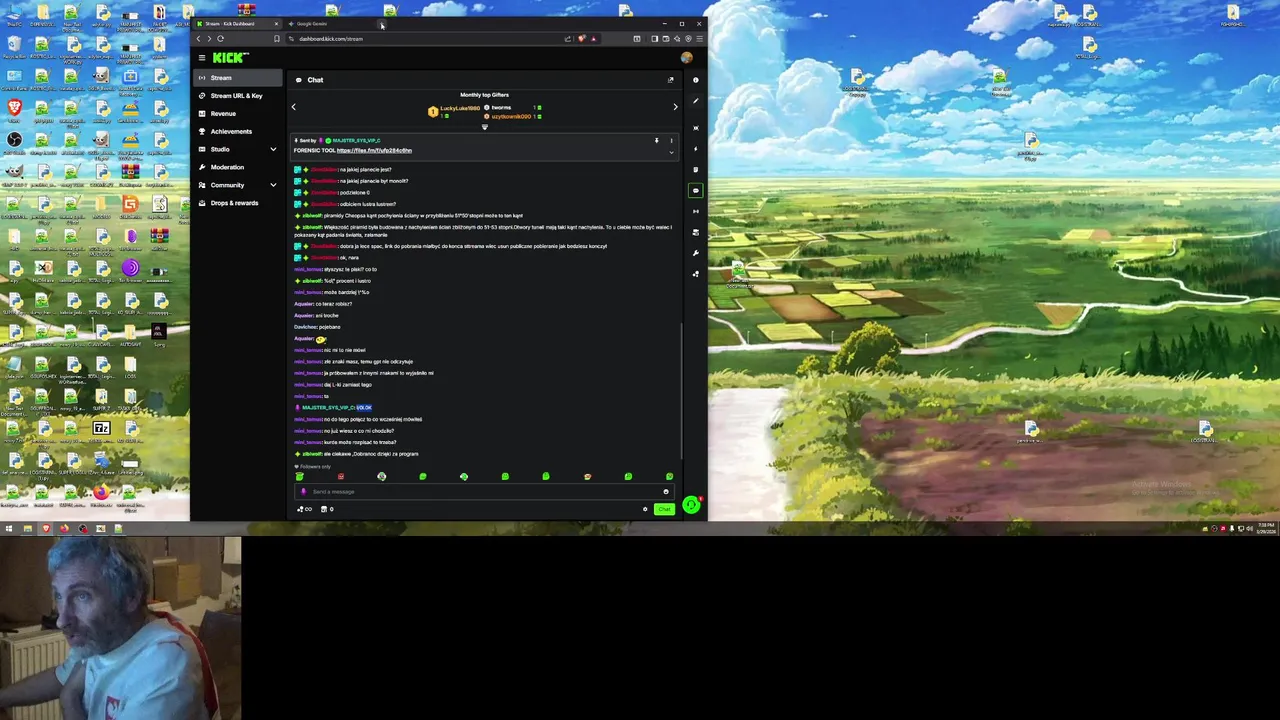Image resolution: width=1280 pixels, height=720 pixels.
Task: Open the Kick hamburger menu
Action: pos(201,58)
